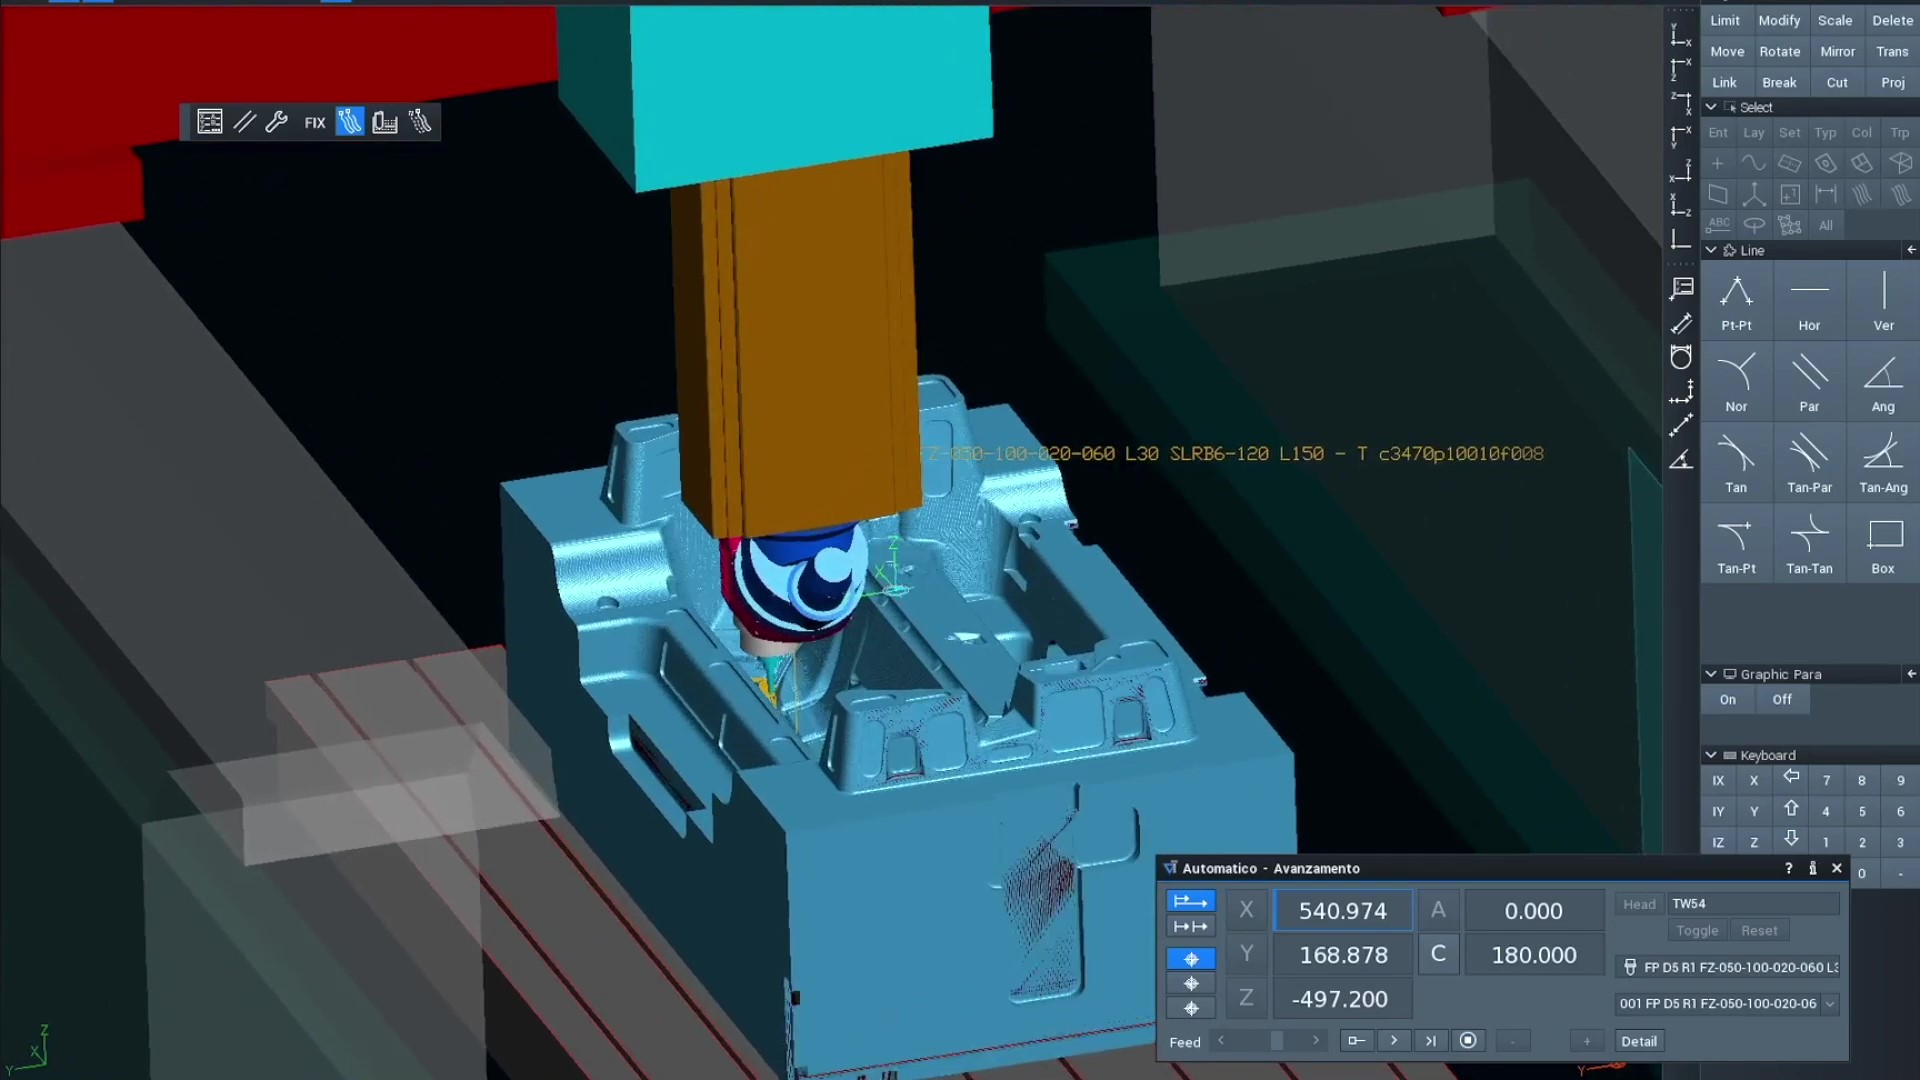
Task: Choose the Tan-Tan line tool
Action: [1809, 544]
